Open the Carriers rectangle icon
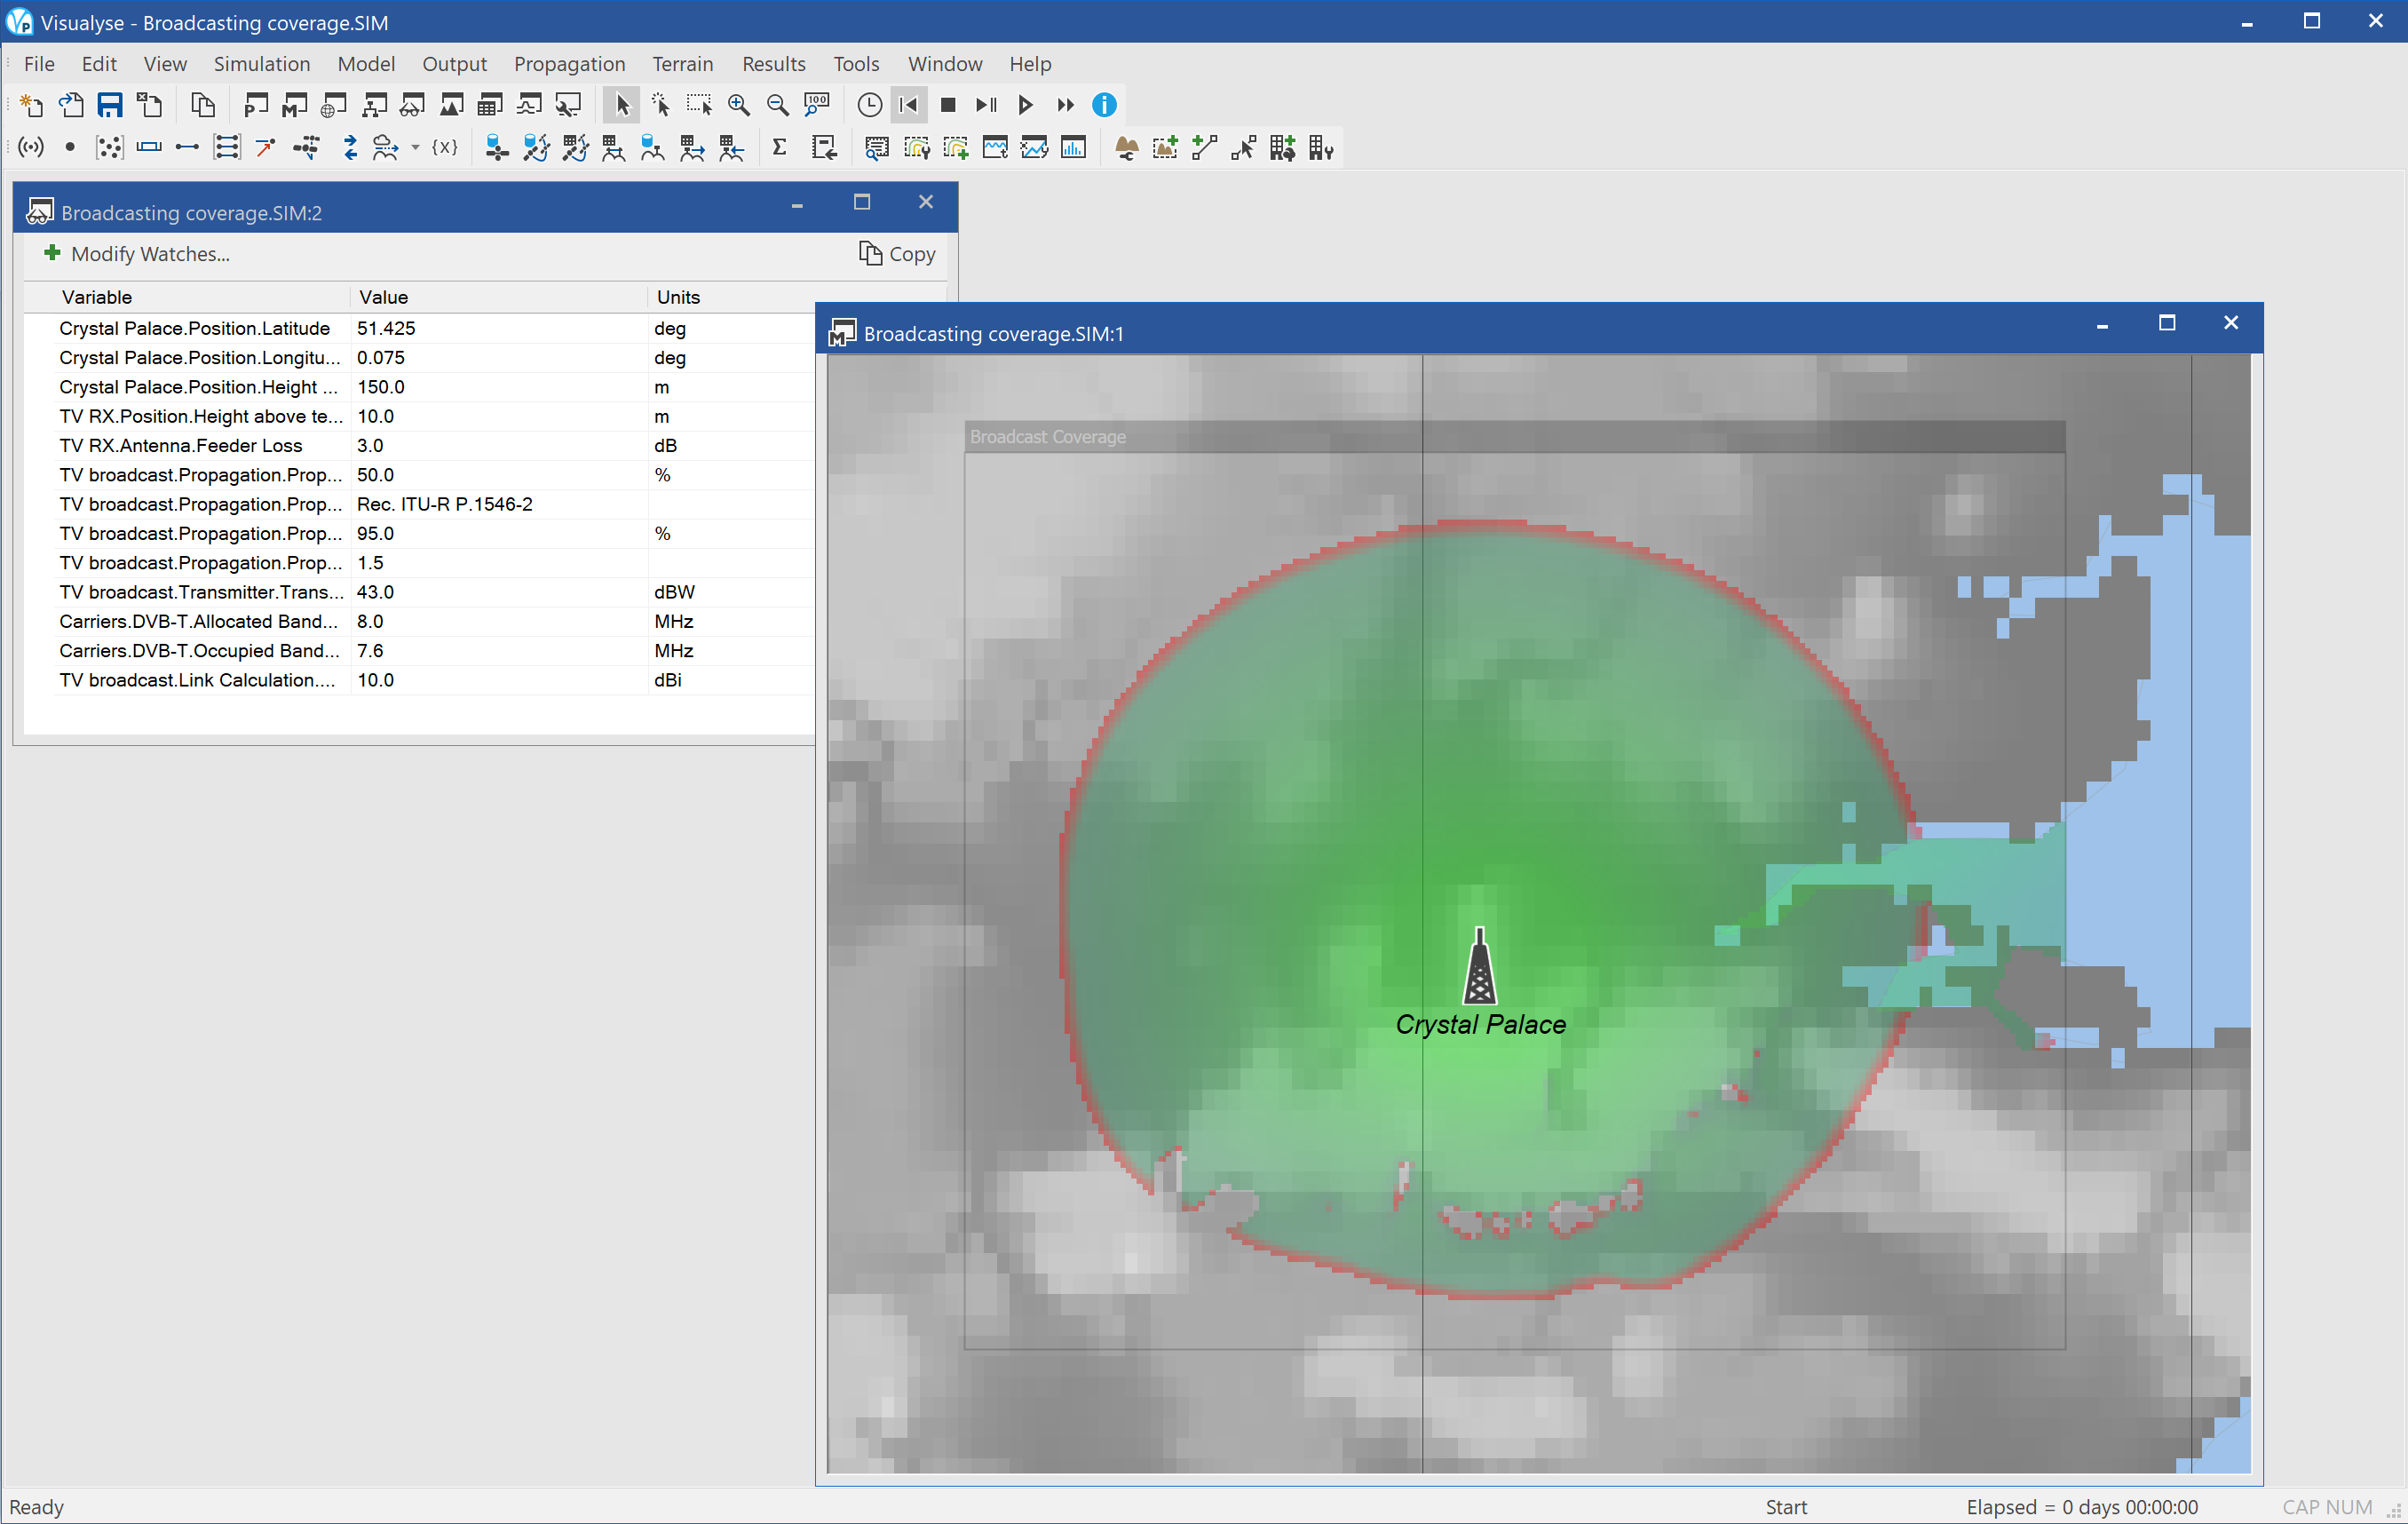2408x1524 pixels. pyautogui.click(x=149, y=149)
